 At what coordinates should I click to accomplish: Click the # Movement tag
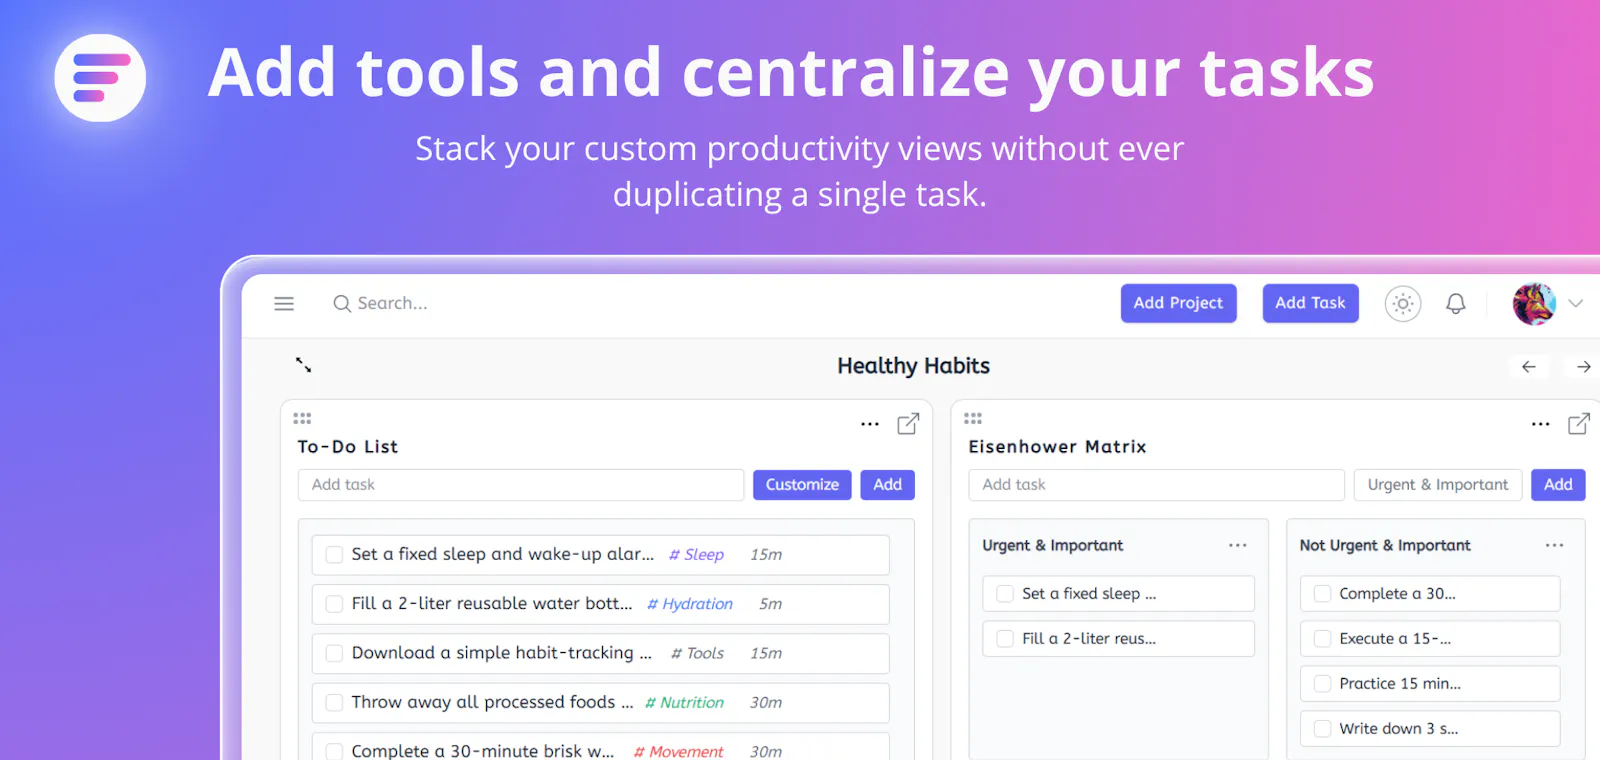click(678, 751)
